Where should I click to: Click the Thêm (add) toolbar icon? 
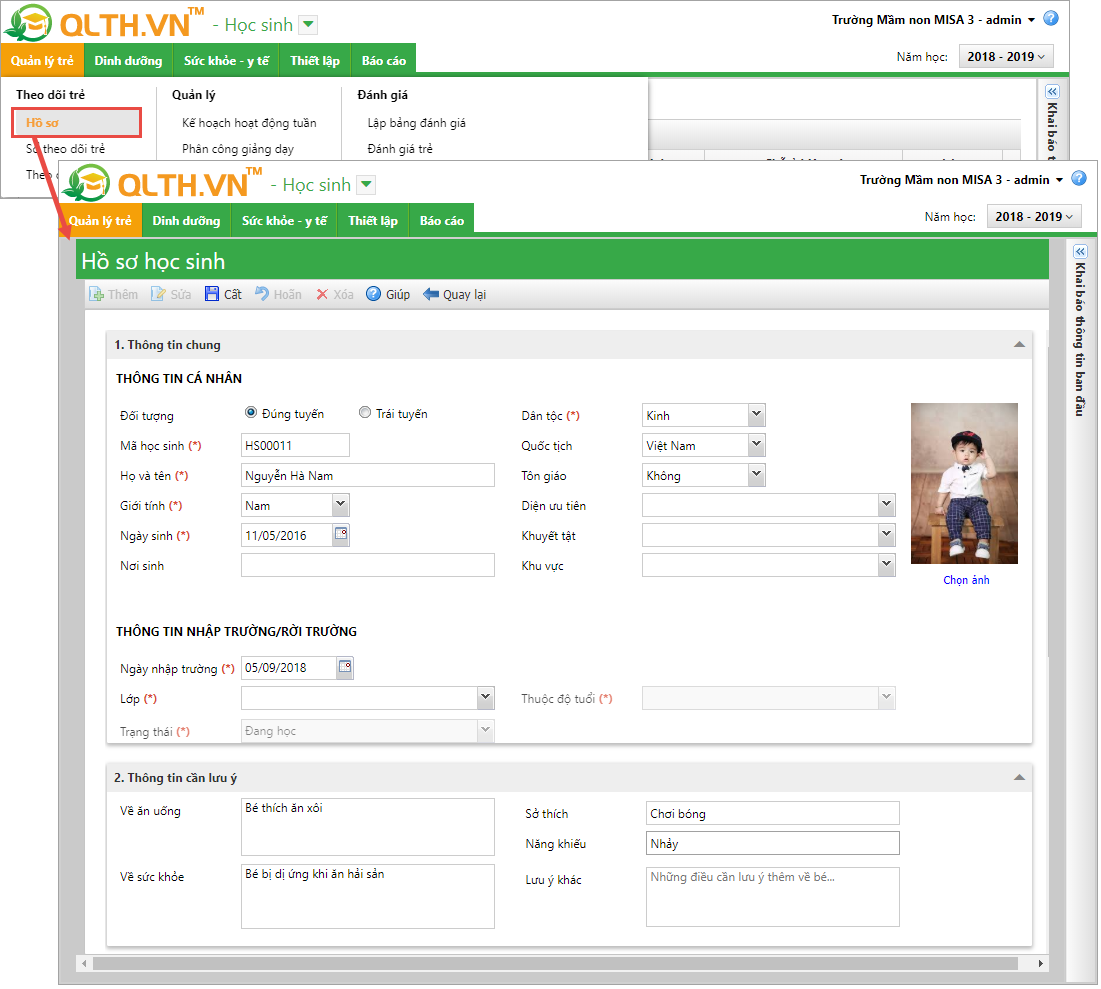point(96,295)
